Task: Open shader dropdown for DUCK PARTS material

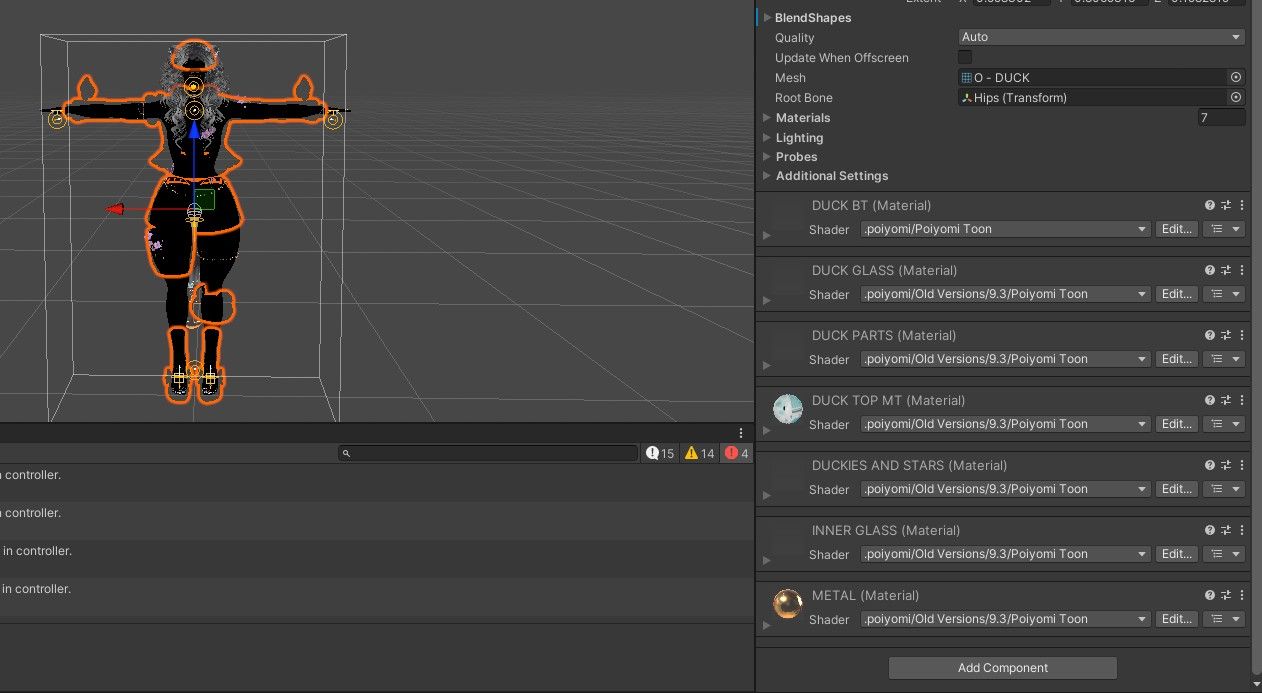Action: pos(1005,359)
